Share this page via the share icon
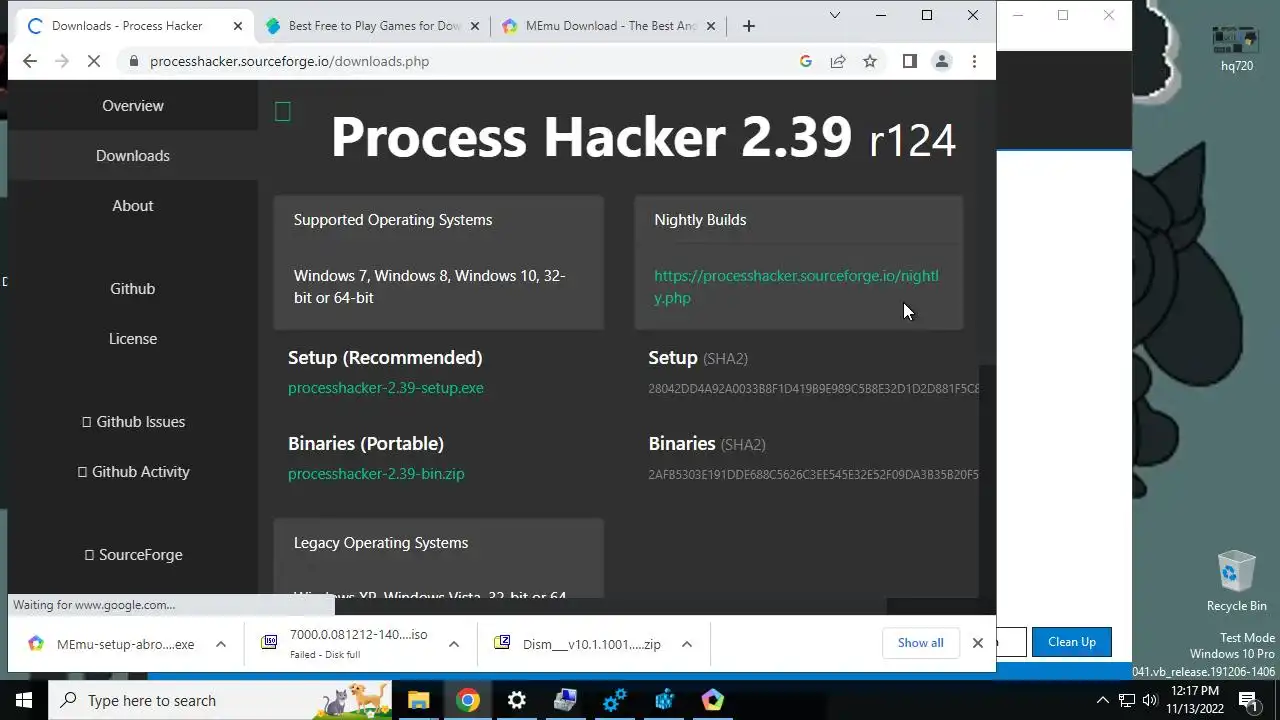 tap(838, 61)
